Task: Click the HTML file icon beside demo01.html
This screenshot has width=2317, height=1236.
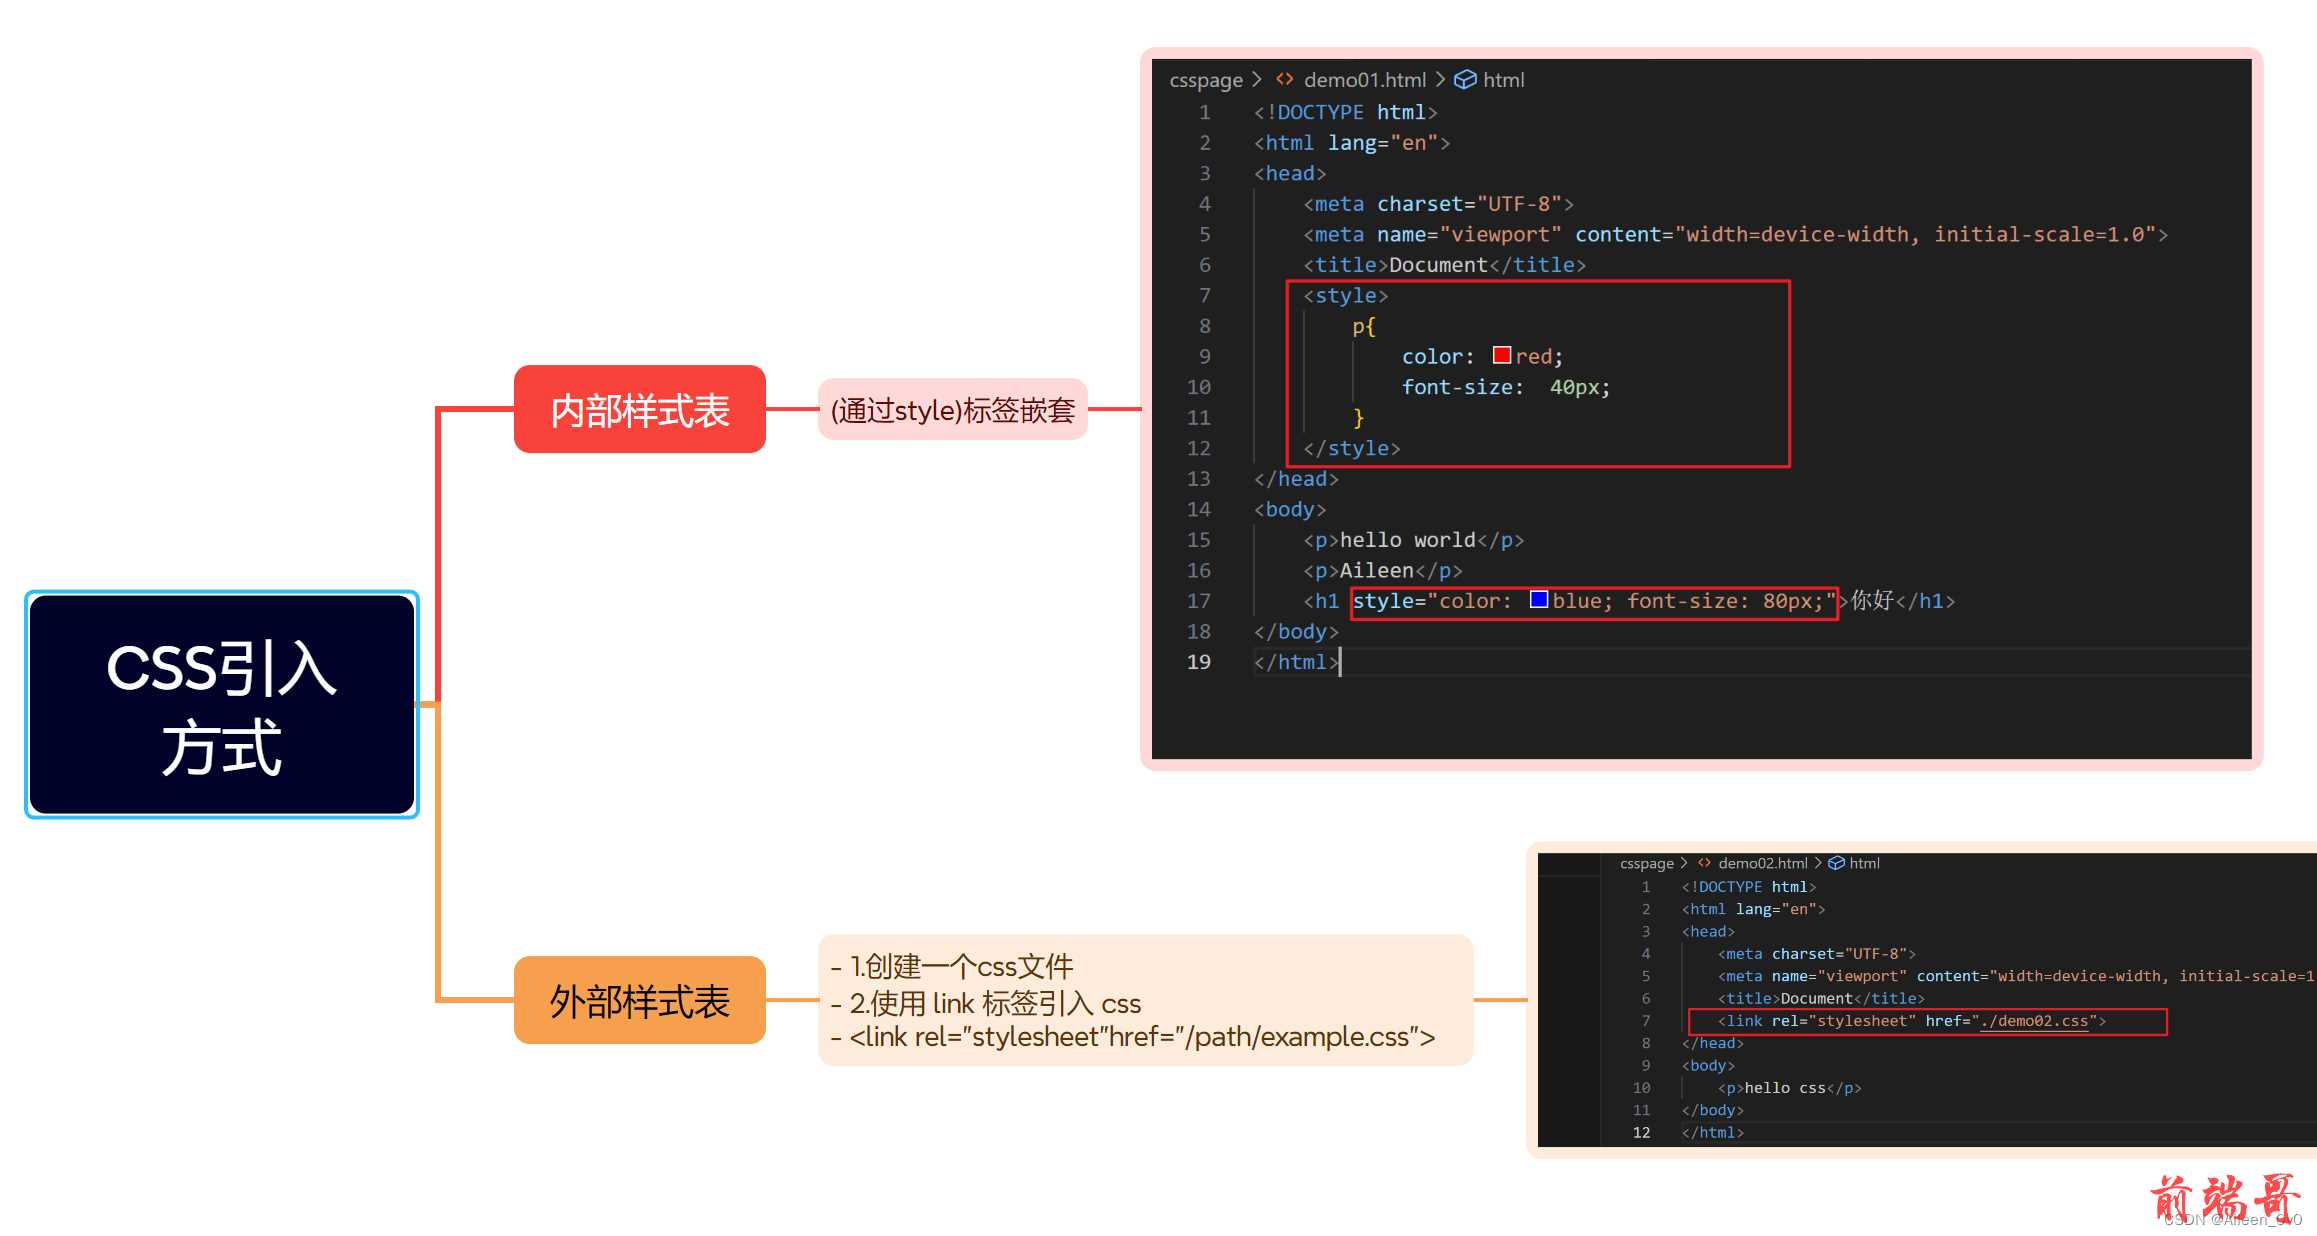Action: pyautogui.click(x=1285, y=79)
